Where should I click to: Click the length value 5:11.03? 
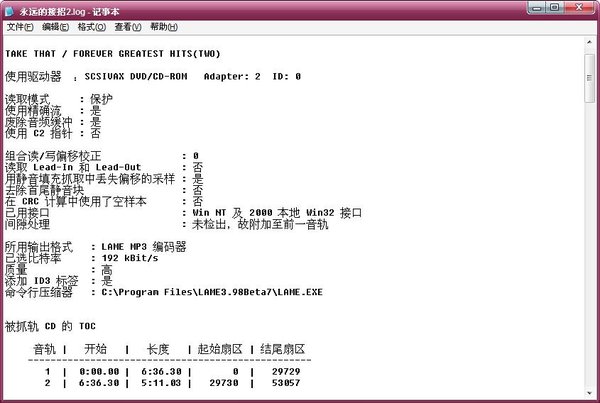tap(161, 383)
